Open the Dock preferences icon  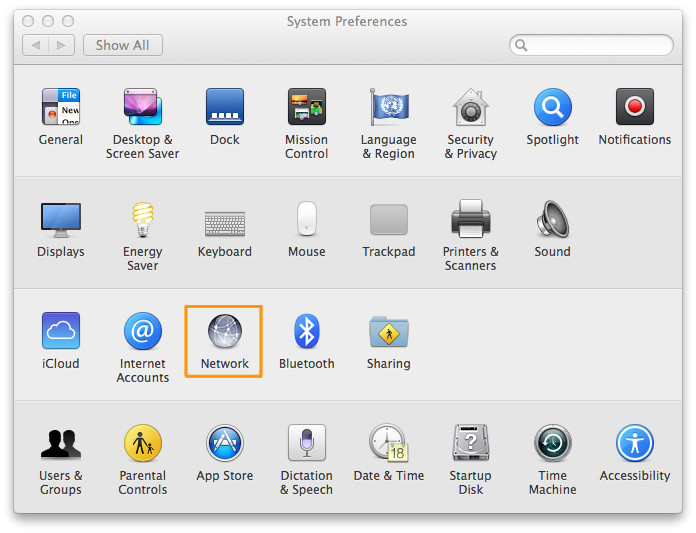coord(225,107)
